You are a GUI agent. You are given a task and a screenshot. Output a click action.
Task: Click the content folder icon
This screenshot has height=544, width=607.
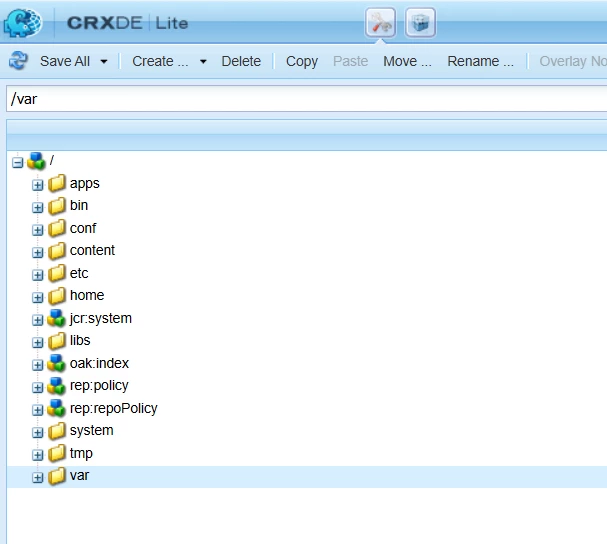point(57,251)
